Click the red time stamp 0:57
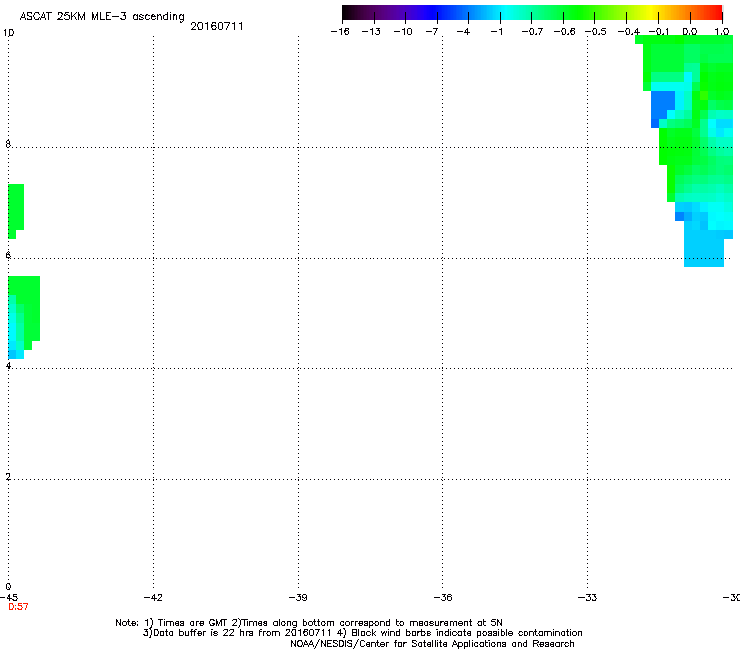Screen dimensions: 740x650 click(x=18, y=607)
